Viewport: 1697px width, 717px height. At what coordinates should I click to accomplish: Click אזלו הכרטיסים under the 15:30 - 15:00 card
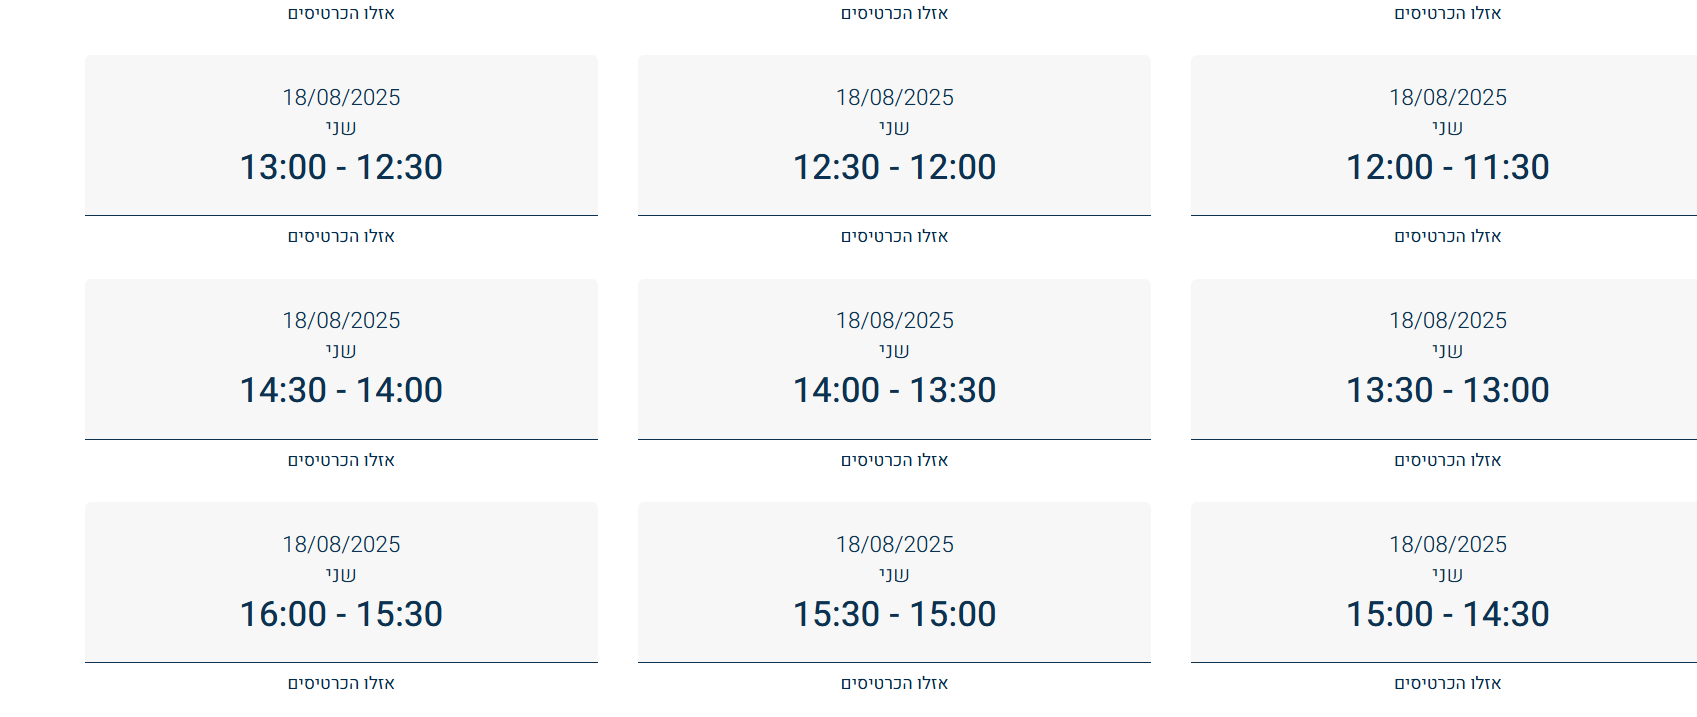(894, 684)
